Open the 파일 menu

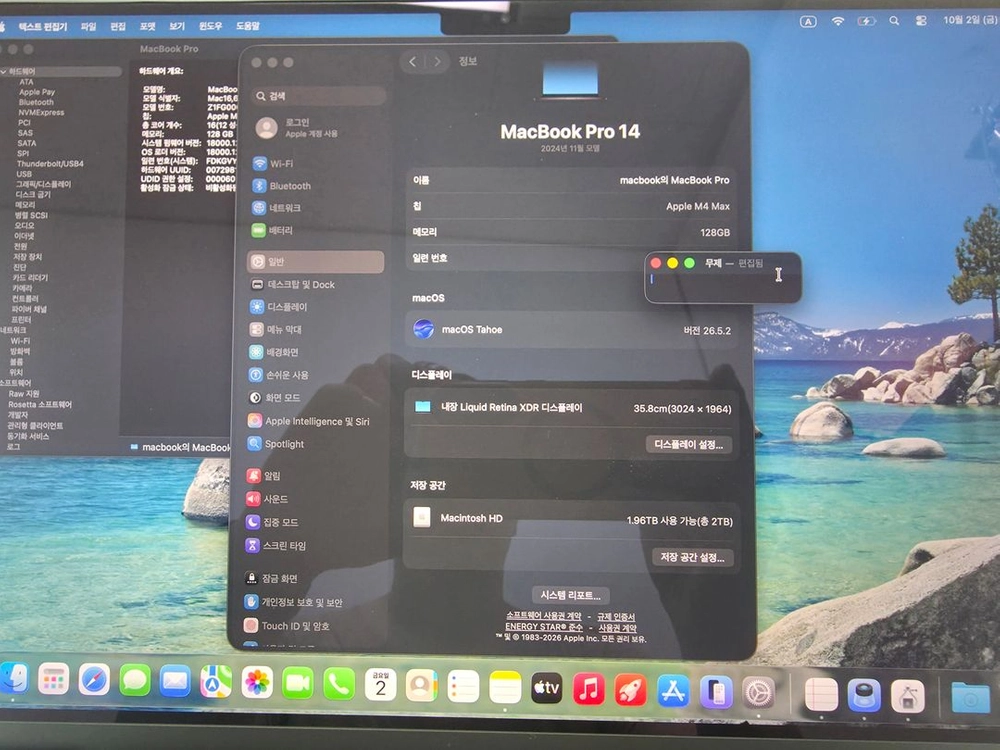pyautogui.click(x=88, y=26)
